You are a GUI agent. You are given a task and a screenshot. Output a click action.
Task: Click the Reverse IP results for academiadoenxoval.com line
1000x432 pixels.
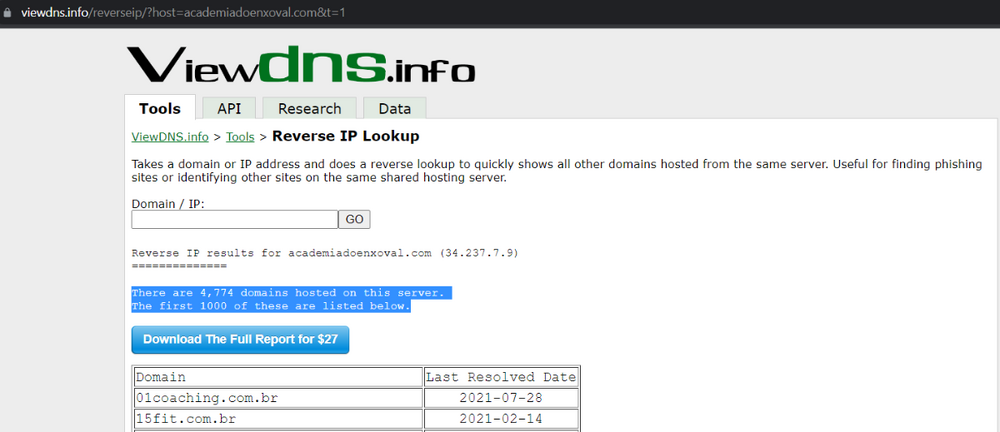click(x=325, y=253)
